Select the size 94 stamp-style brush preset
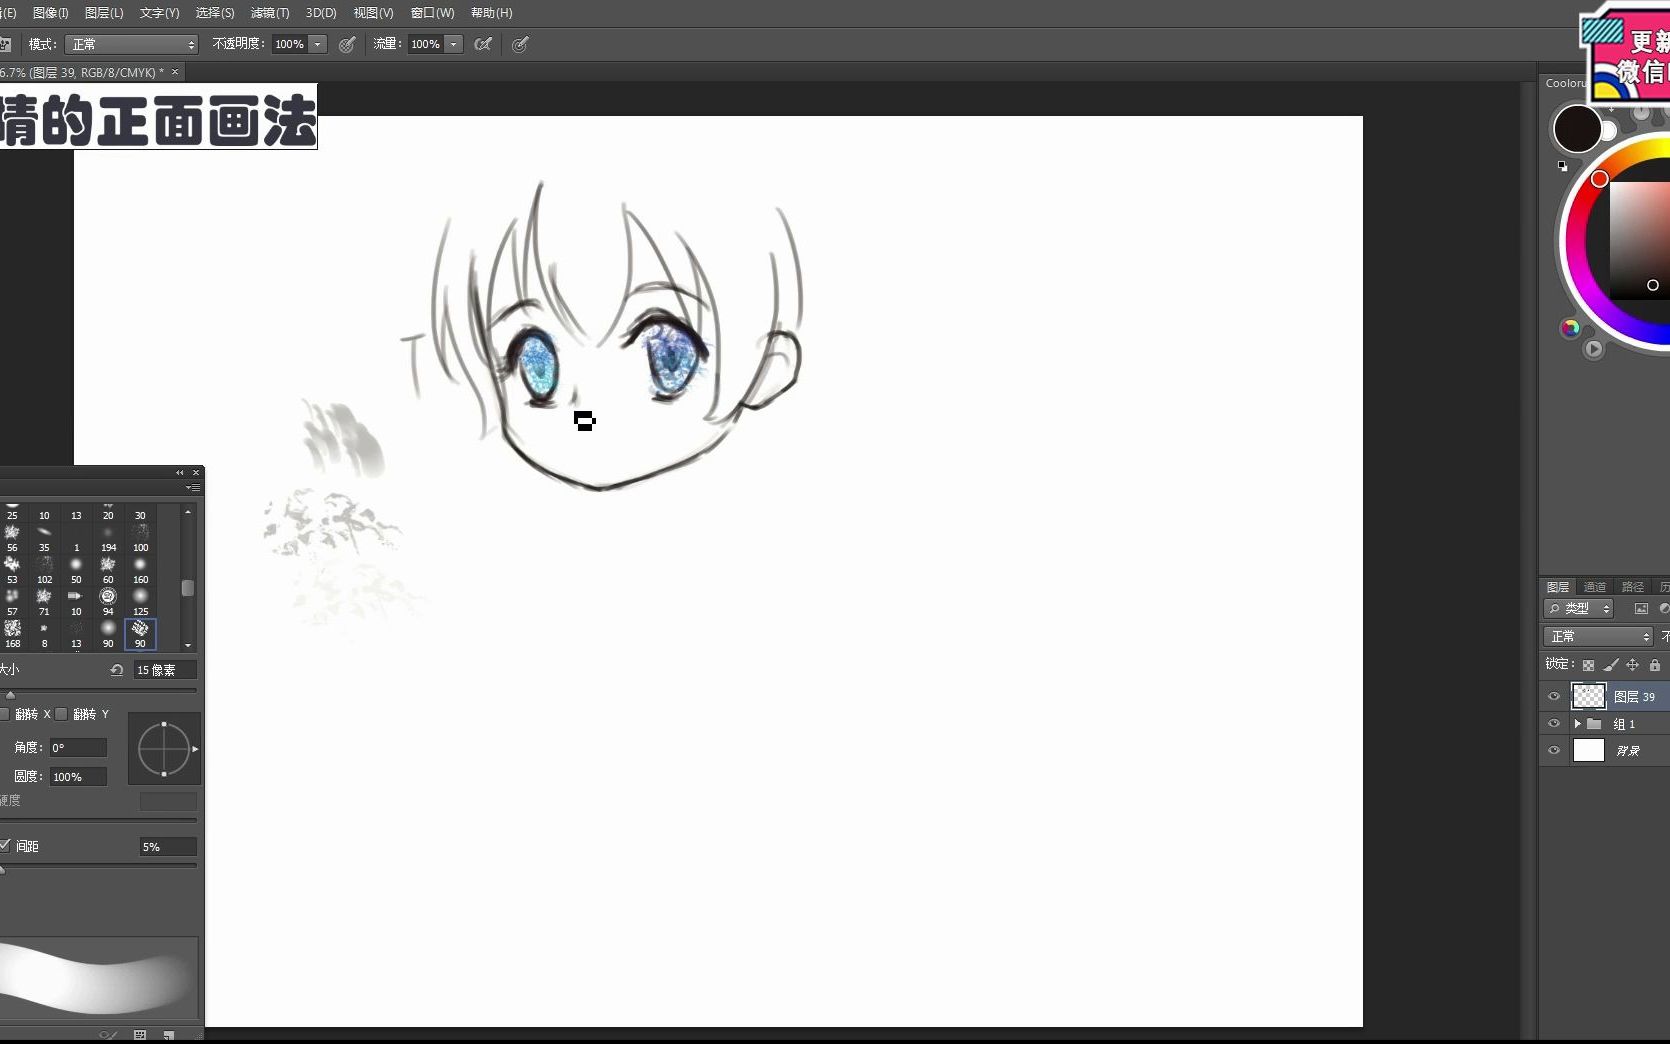The height and width of the screenshot is (1044, 1670). [108, 600]
